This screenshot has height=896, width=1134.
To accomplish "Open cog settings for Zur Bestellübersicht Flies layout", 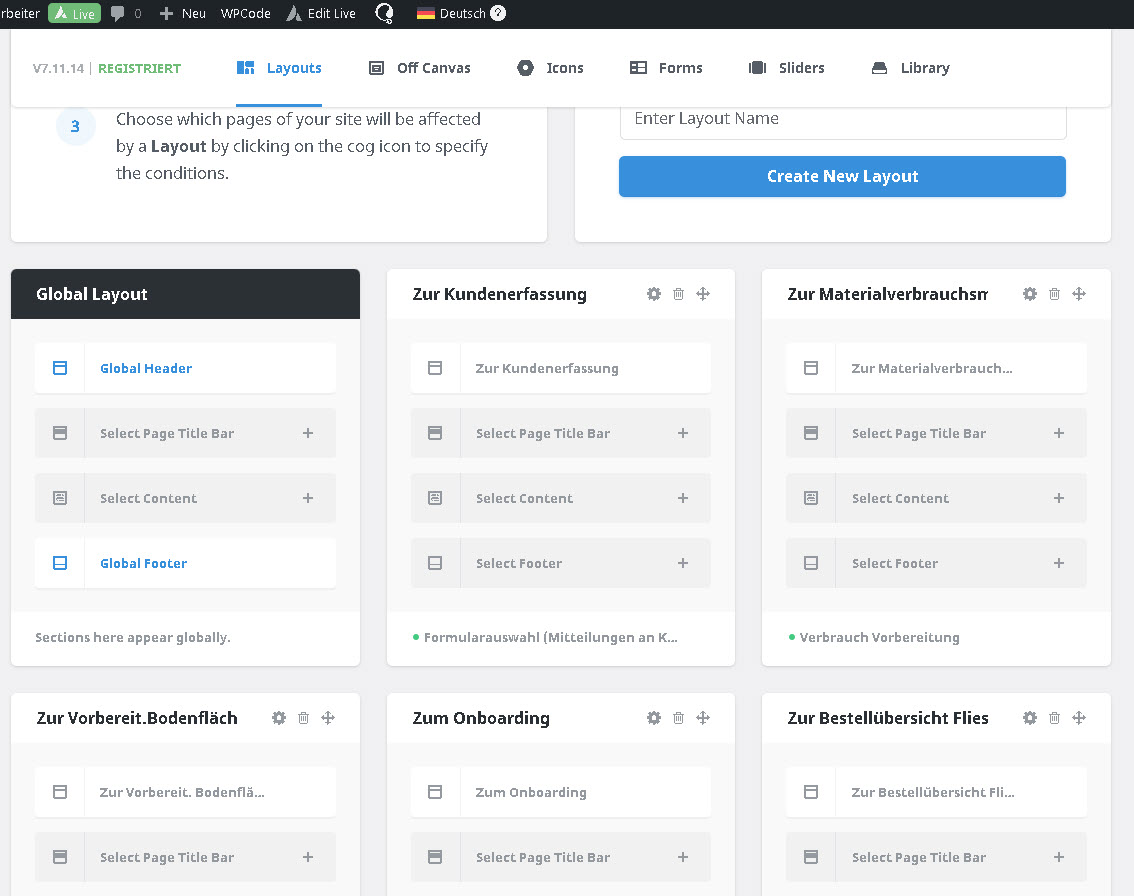I will click(1030, 717).
